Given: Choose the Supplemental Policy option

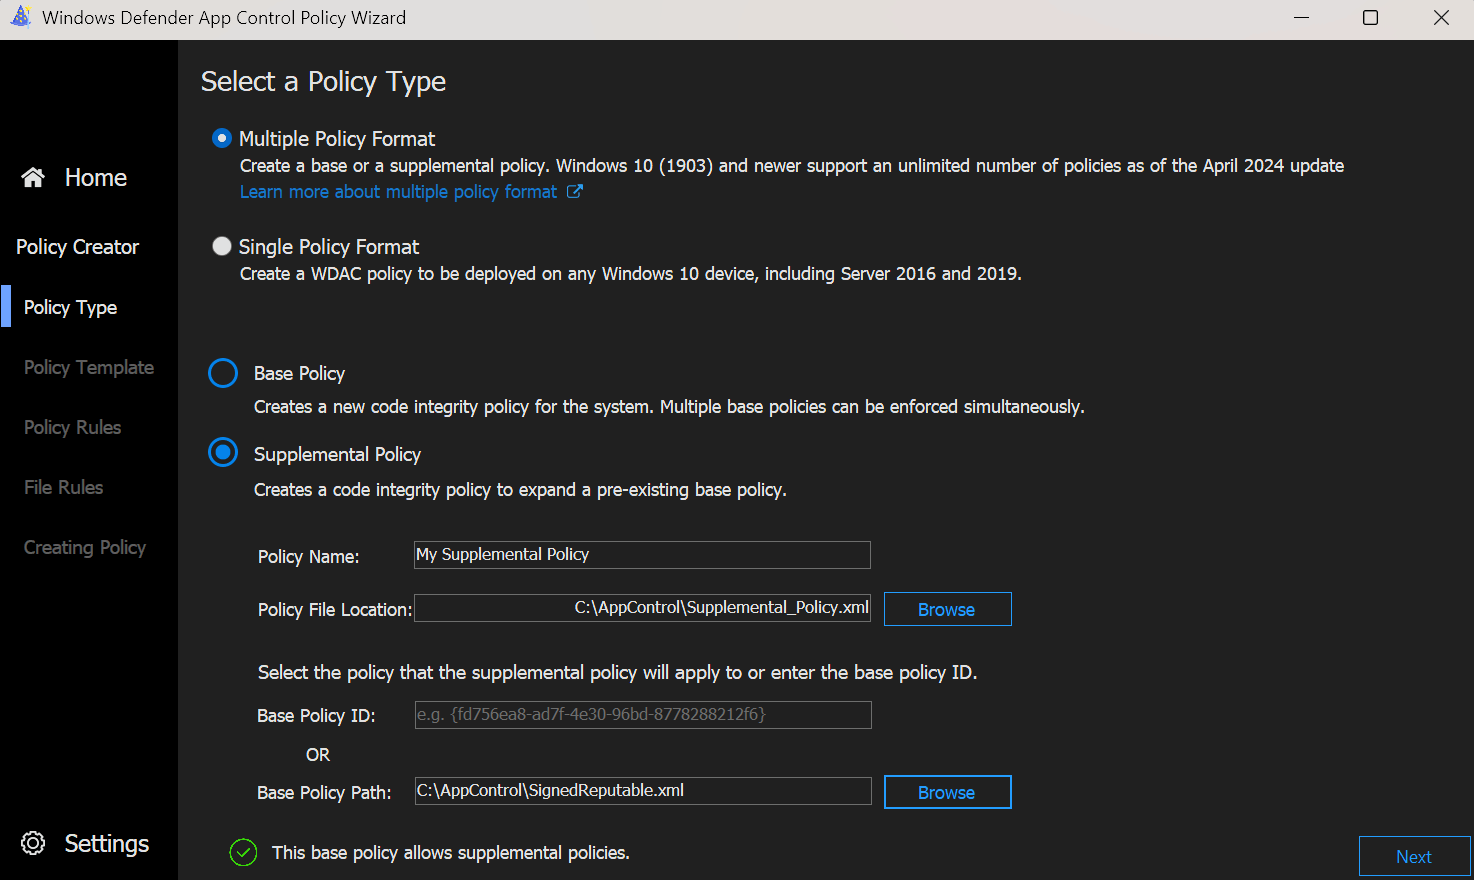Looking at the screenshot, I should click(x=223, y=453).
